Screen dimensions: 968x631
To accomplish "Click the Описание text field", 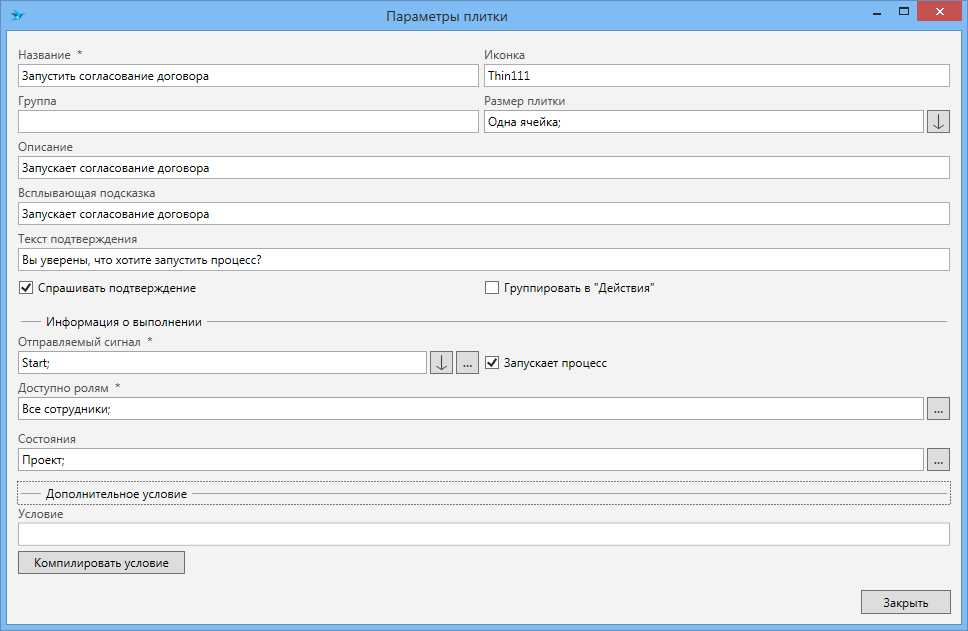I will click(x=483, y=168).
